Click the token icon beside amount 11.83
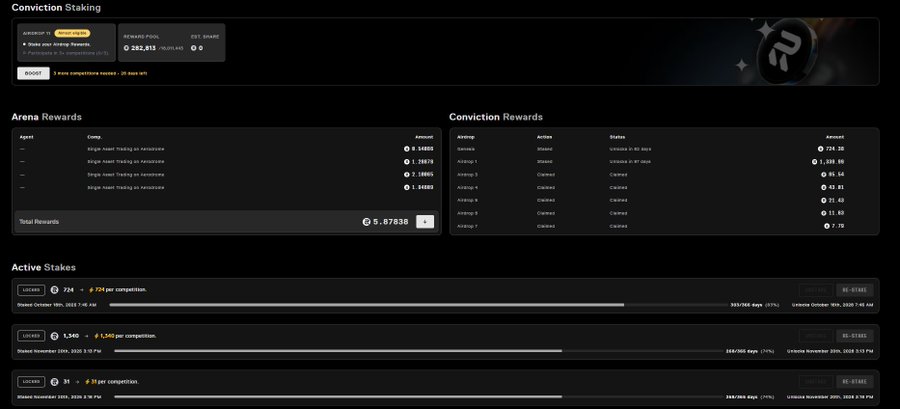900x409 pixels. coord(826,213)
